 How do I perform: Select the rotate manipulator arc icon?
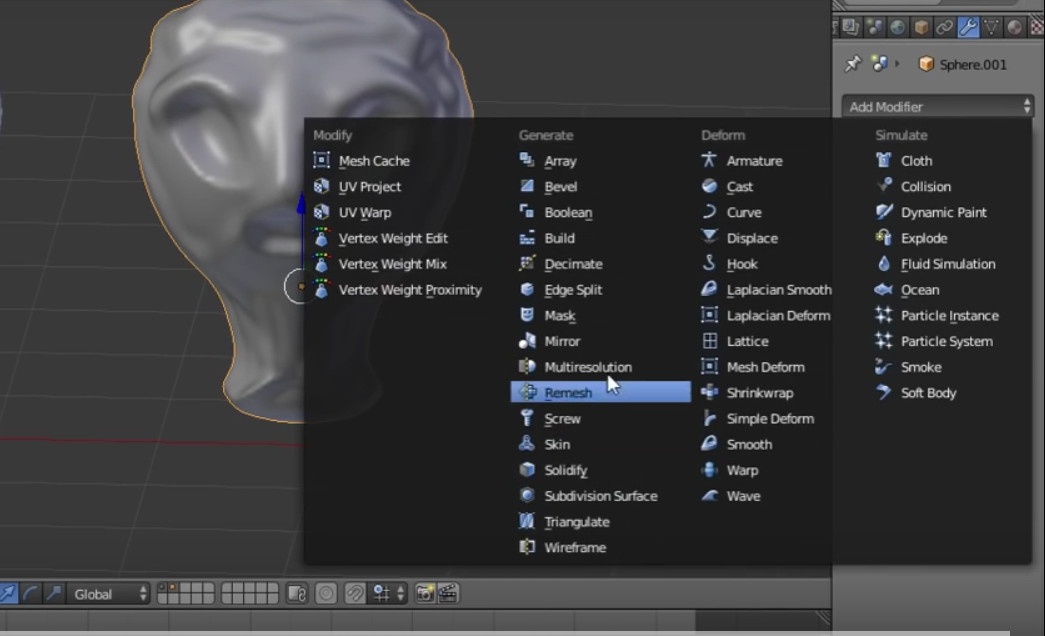click(31, 594)
